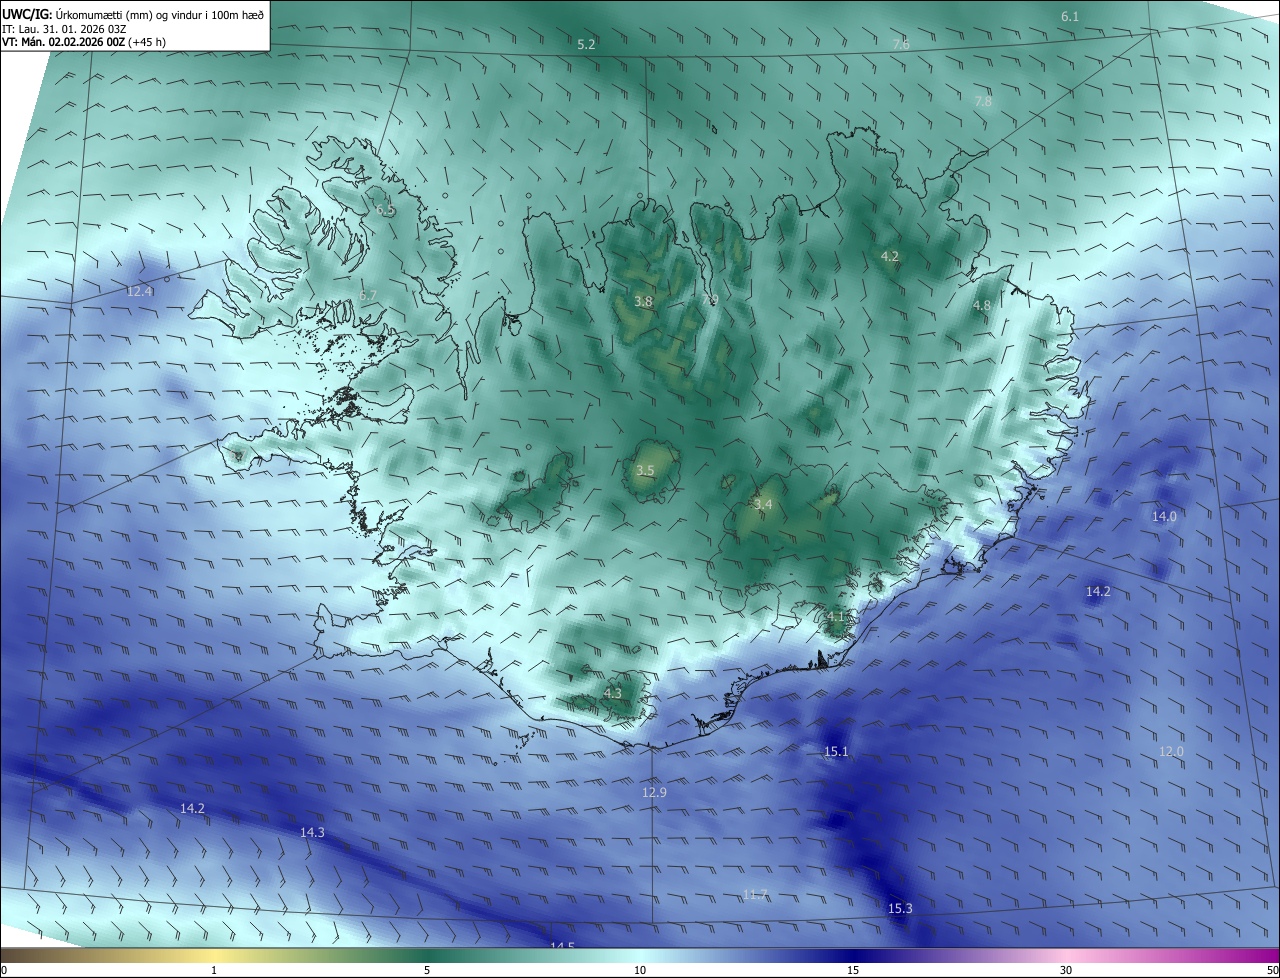Click the legend tick label 50
Viewport: 1280px width, 978px height.
click(x=1272, y=970)
